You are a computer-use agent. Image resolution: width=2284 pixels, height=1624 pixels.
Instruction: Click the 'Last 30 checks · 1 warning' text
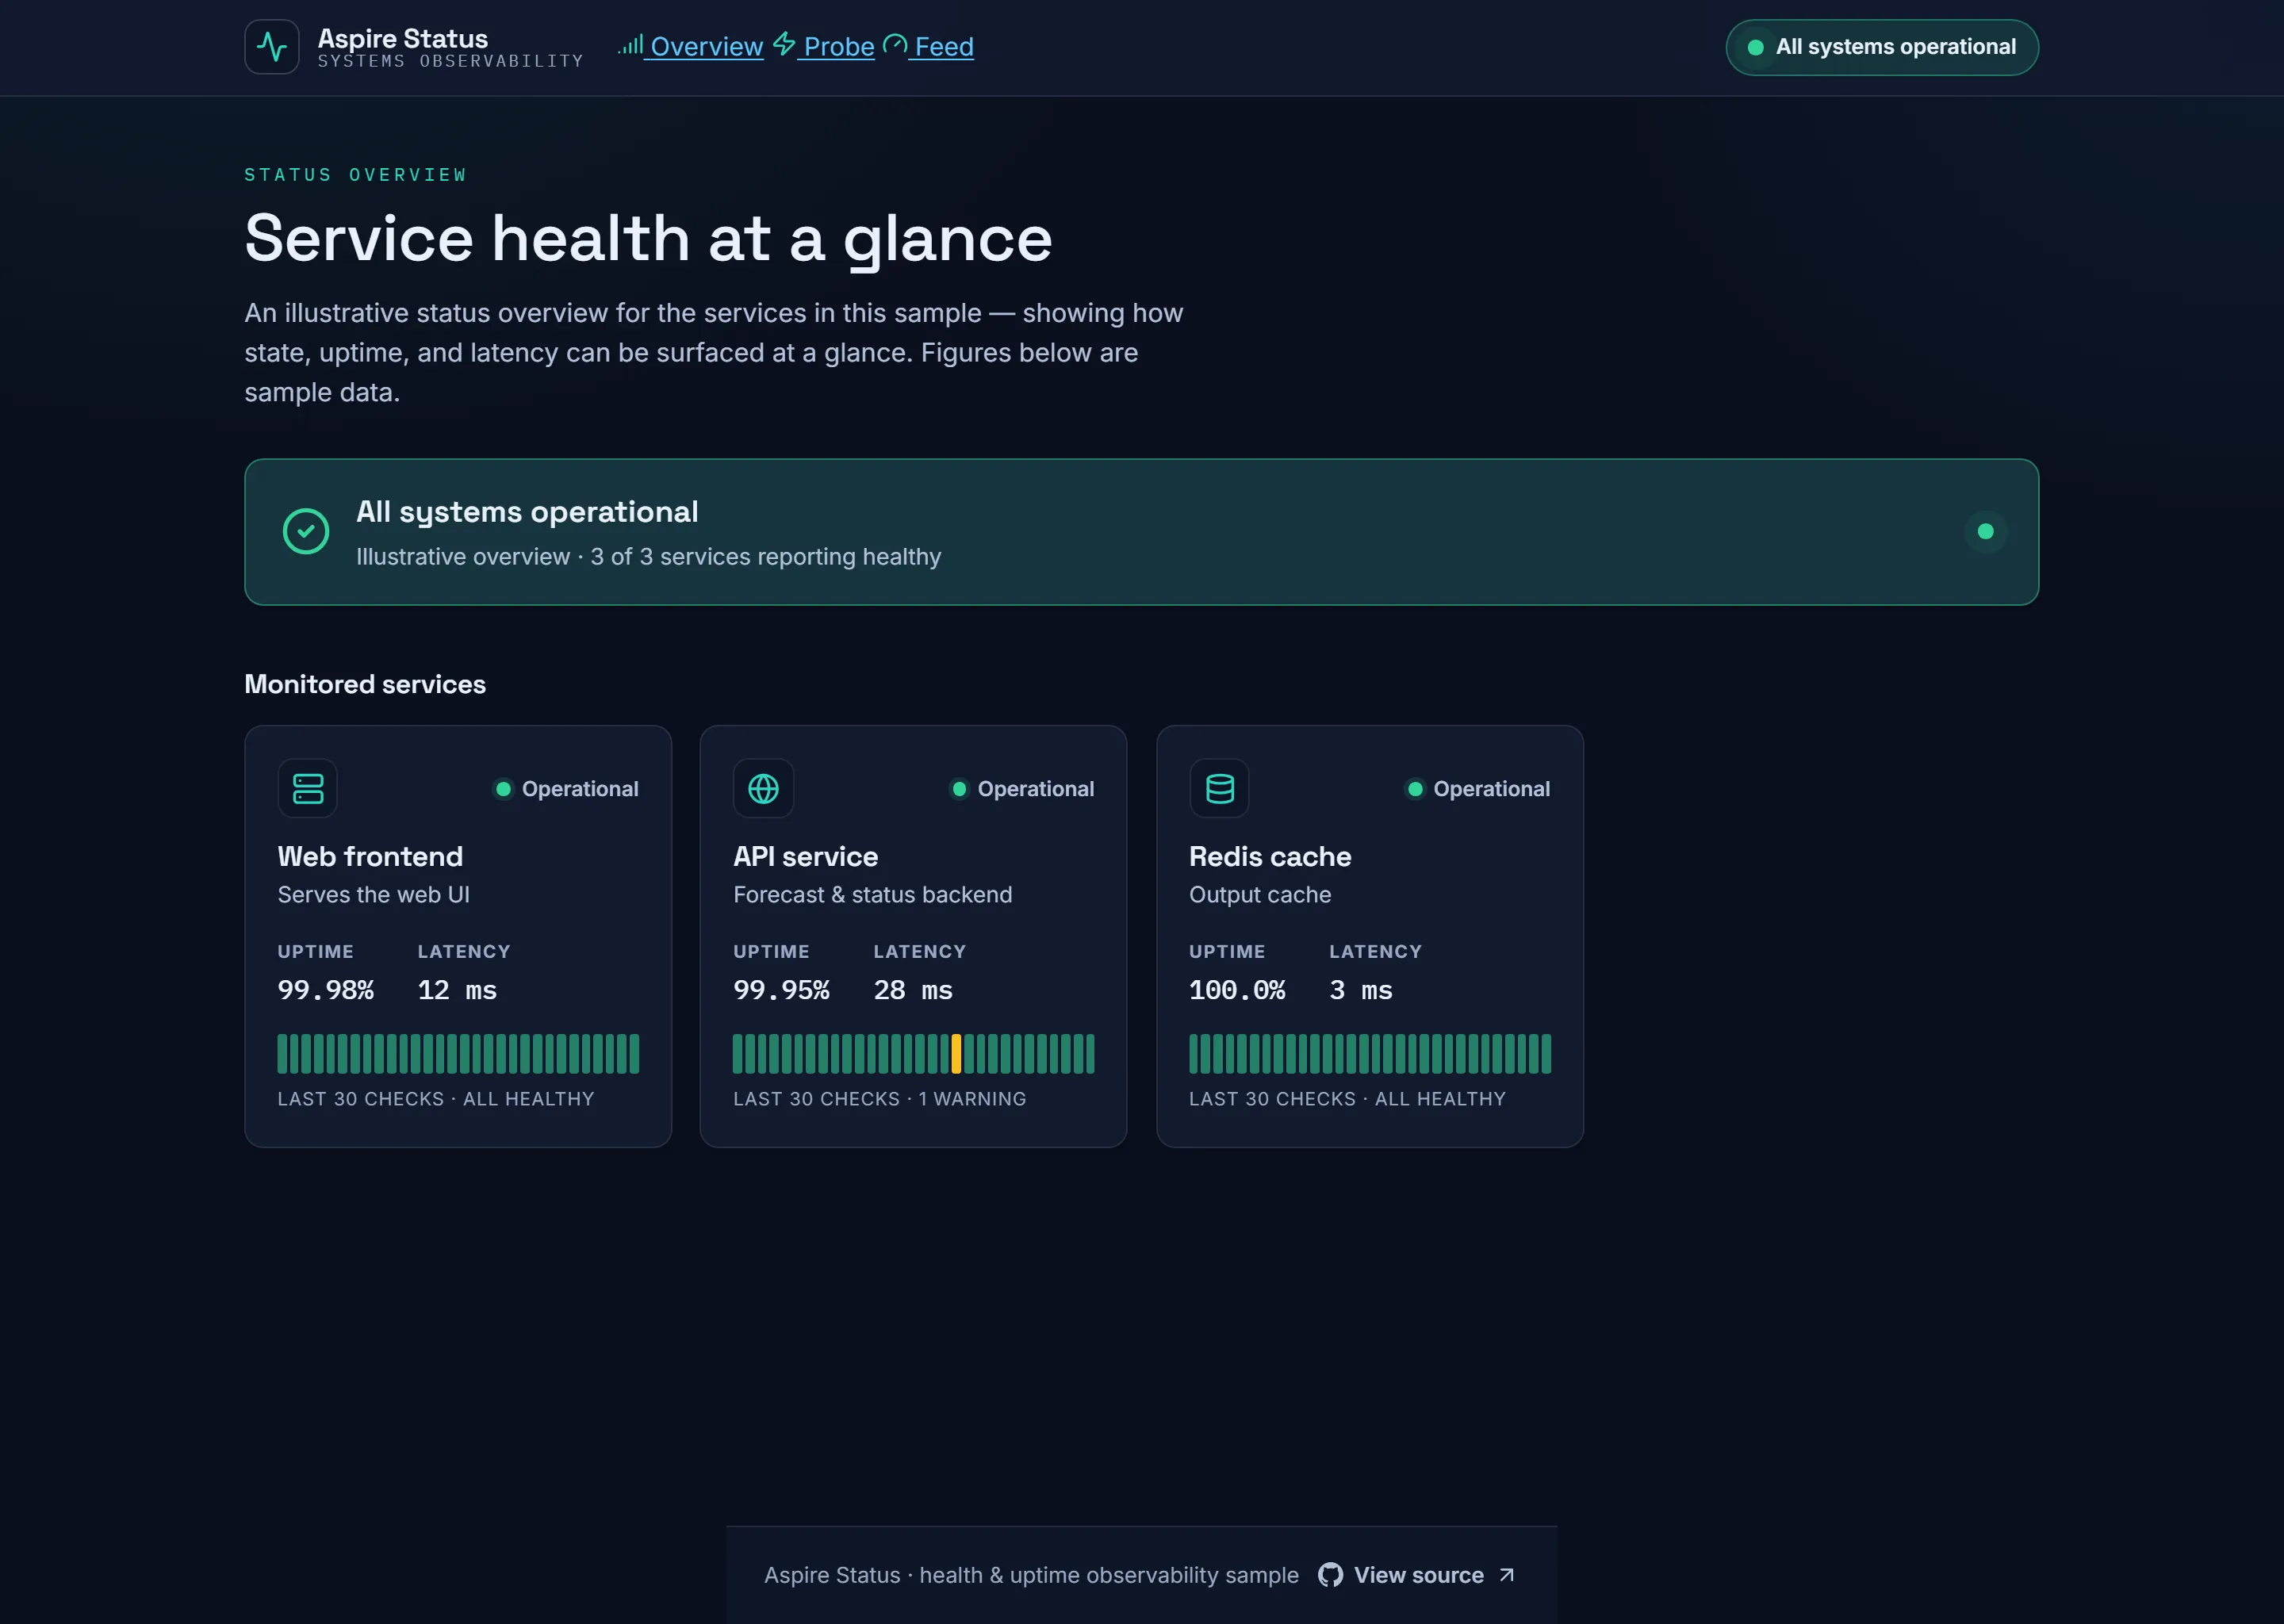(x=880, y=1099)
